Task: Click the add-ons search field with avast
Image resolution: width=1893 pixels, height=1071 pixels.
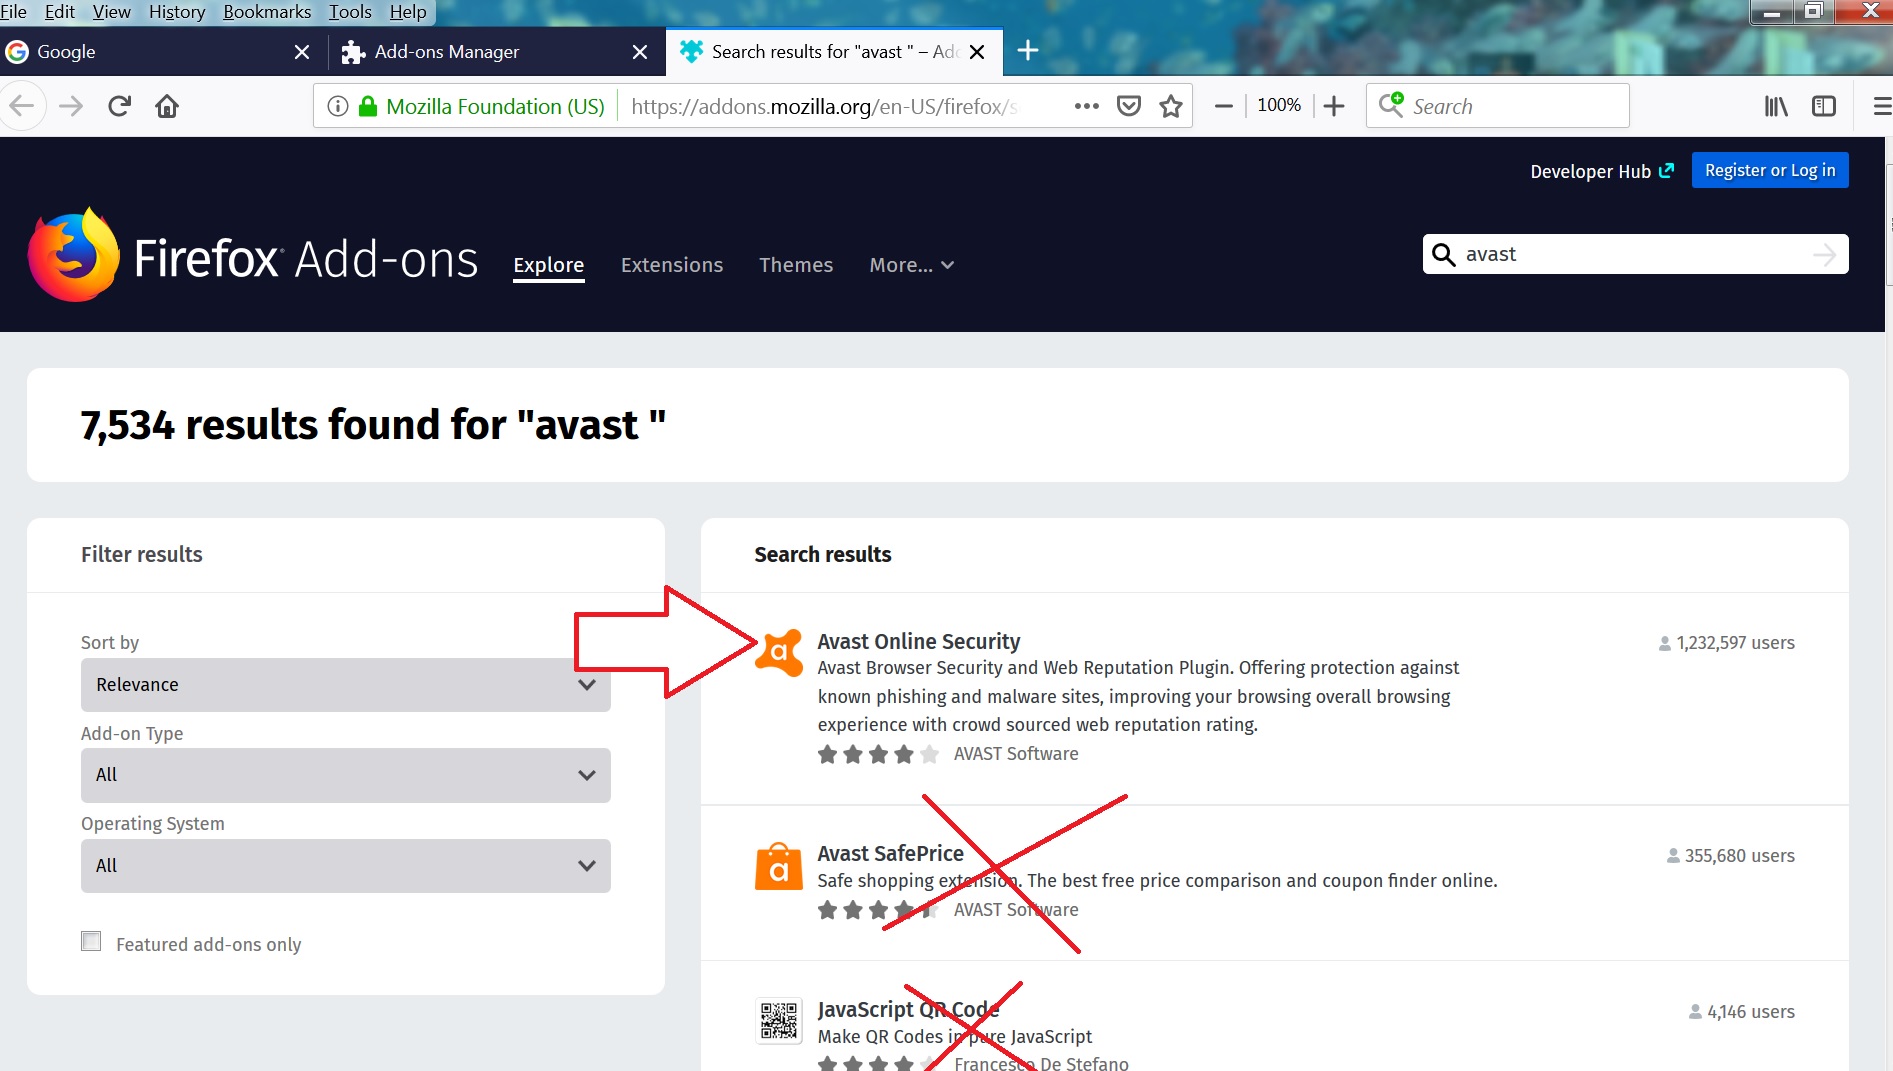Action: pos(1635,254)
